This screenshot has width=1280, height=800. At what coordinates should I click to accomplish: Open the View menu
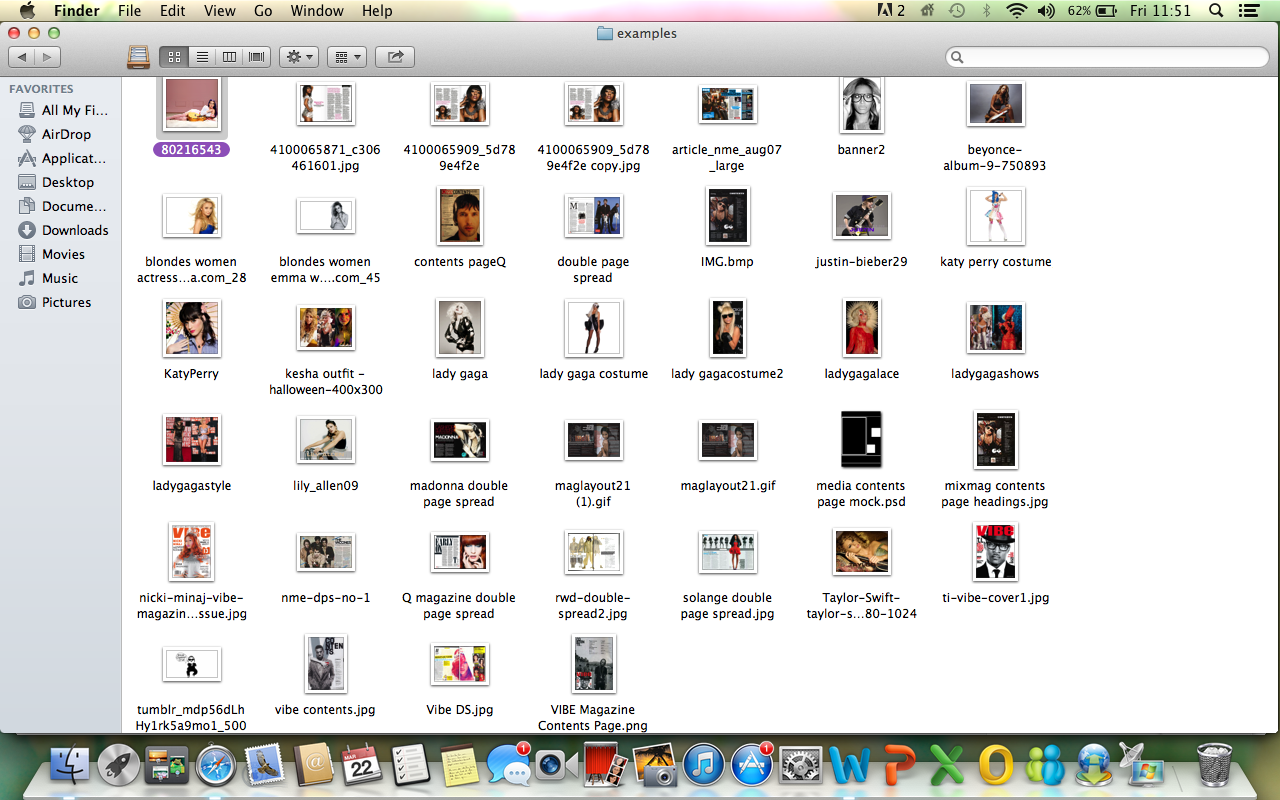pyautogui.click(x=219, y=11)
